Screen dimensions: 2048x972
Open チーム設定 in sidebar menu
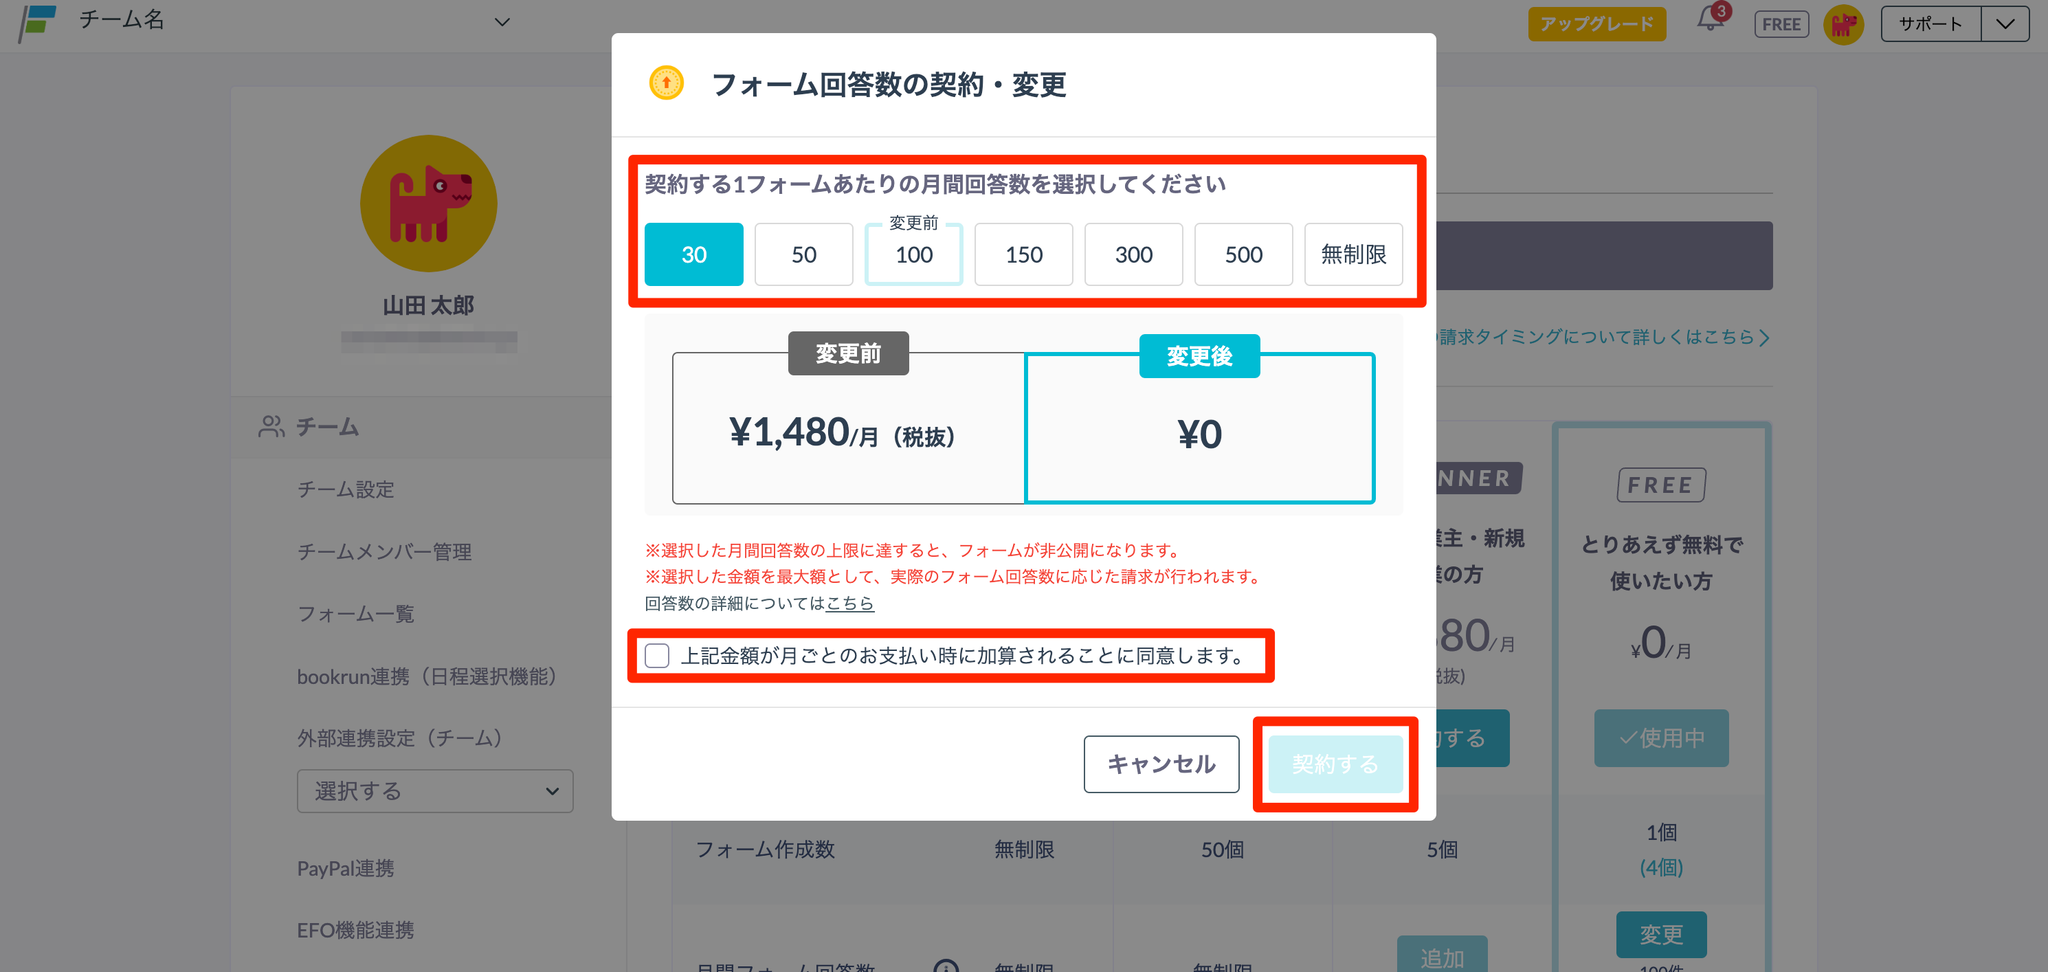[346, 490]
